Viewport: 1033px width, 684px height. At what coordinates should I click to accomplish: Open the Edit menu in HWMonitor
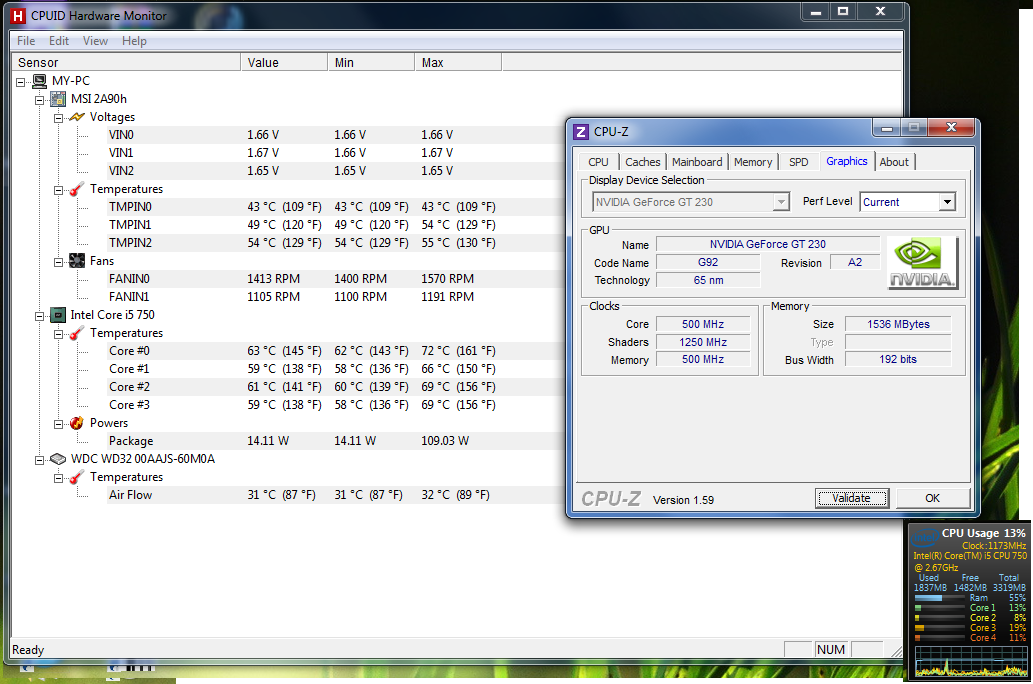[x=59, y=41]
